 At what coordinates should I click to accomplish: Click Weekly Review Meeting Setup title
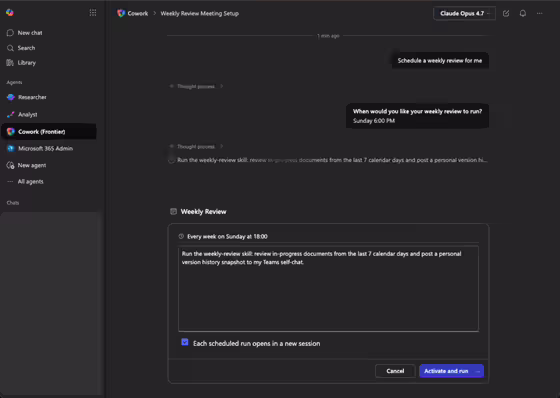tap(200, 14)
